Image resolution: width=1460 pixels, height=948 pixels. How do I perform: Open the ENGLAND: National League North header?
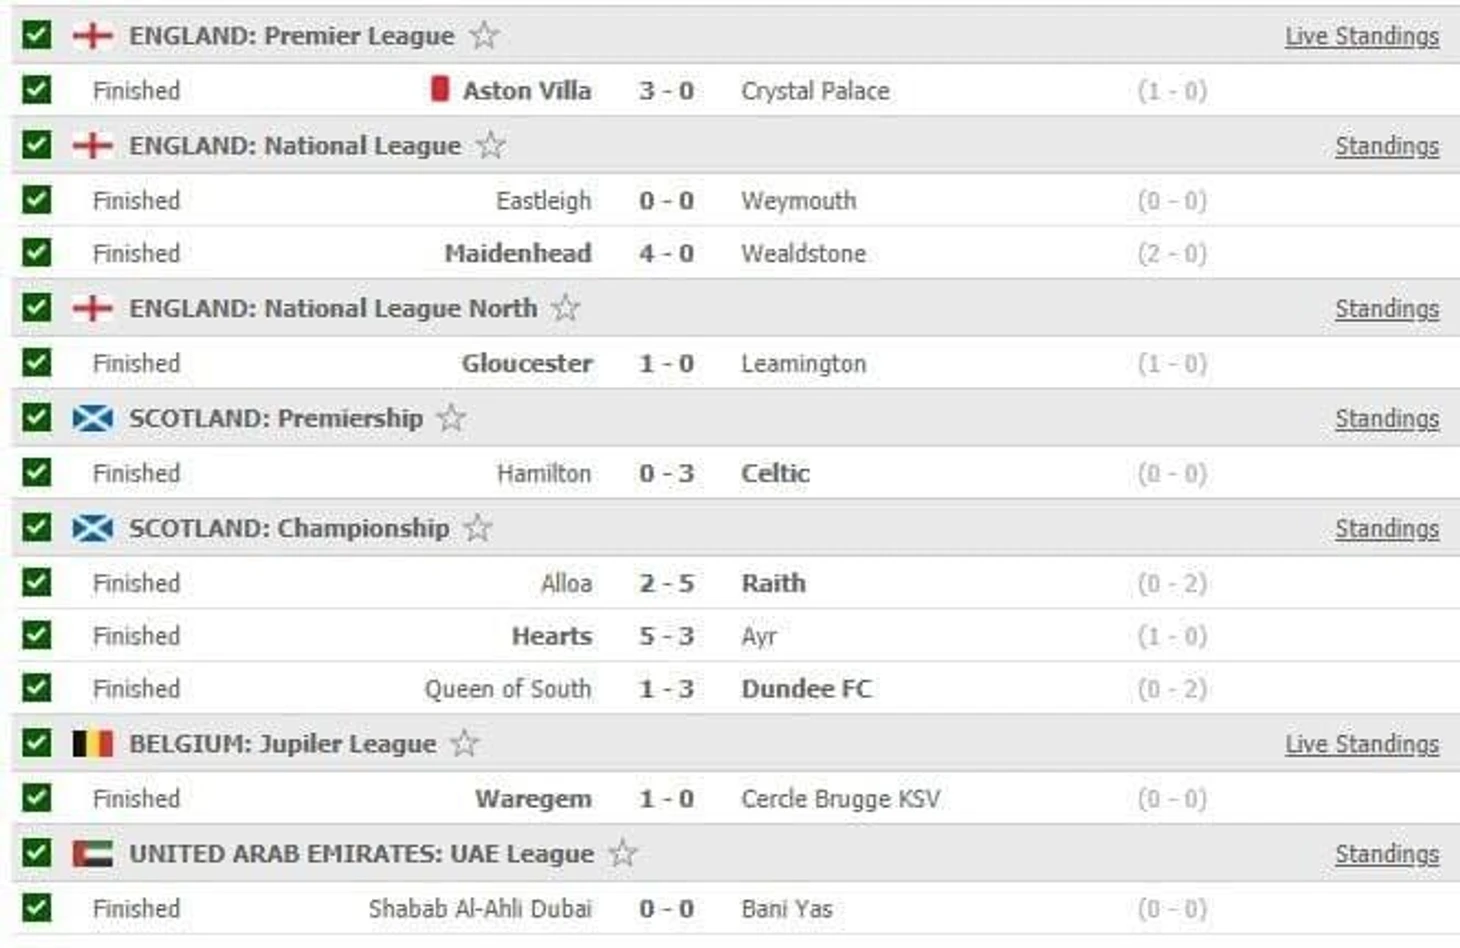point(333,308)
